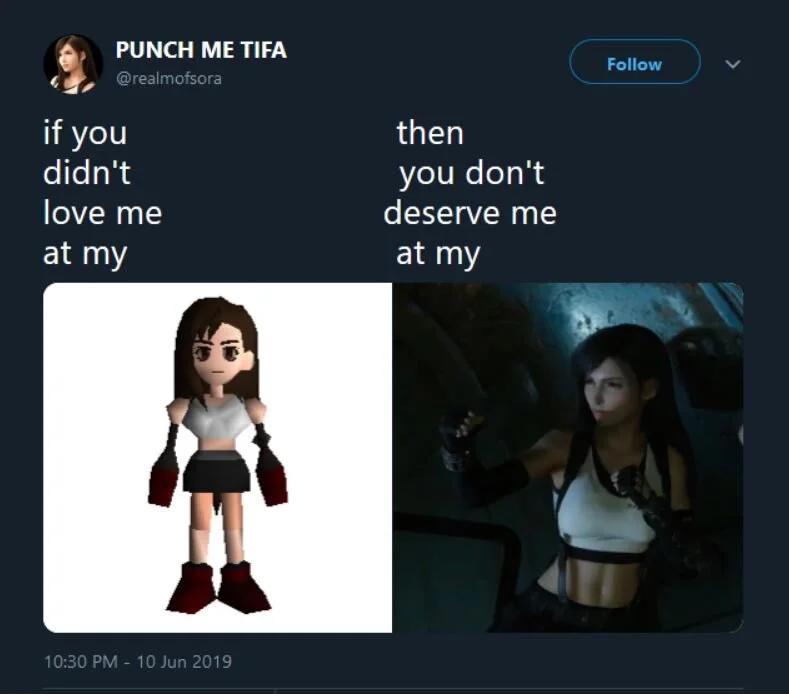This screenshot has width=789, height=699.
Task: View the dark remake character image
Action: coord(568,457)
